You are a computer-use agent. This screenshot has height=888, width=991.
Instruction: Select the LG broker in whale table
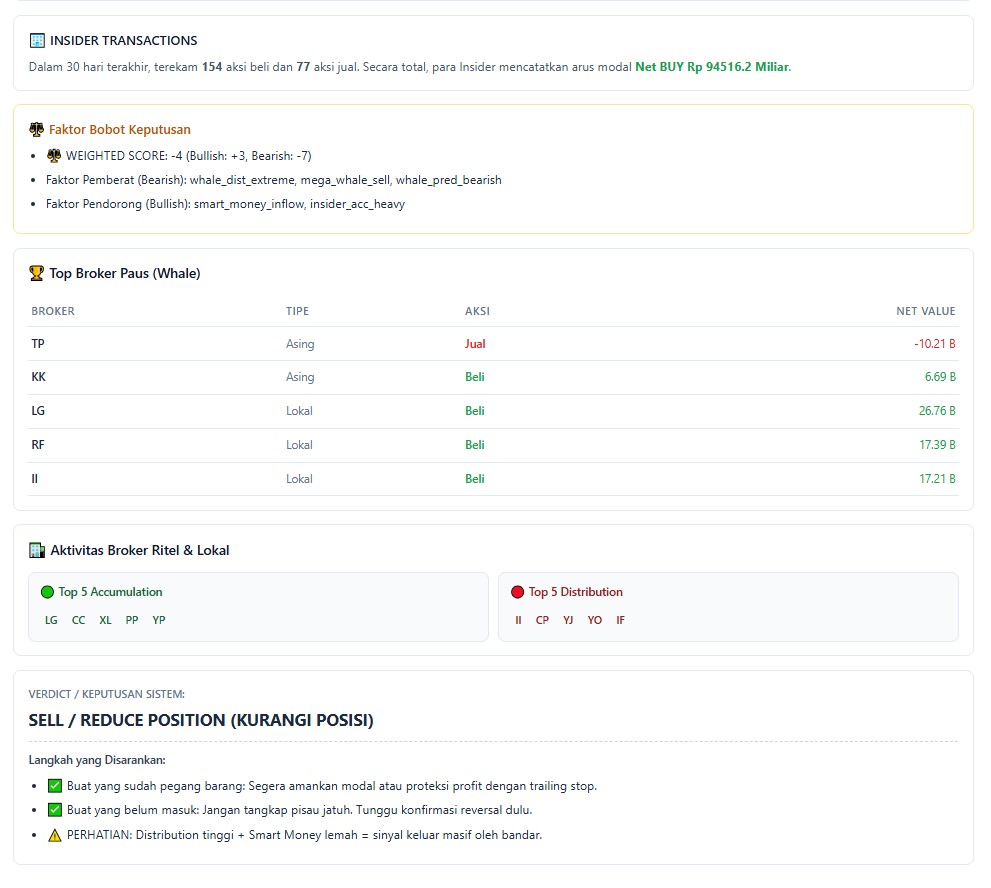(x=38, y=411)
